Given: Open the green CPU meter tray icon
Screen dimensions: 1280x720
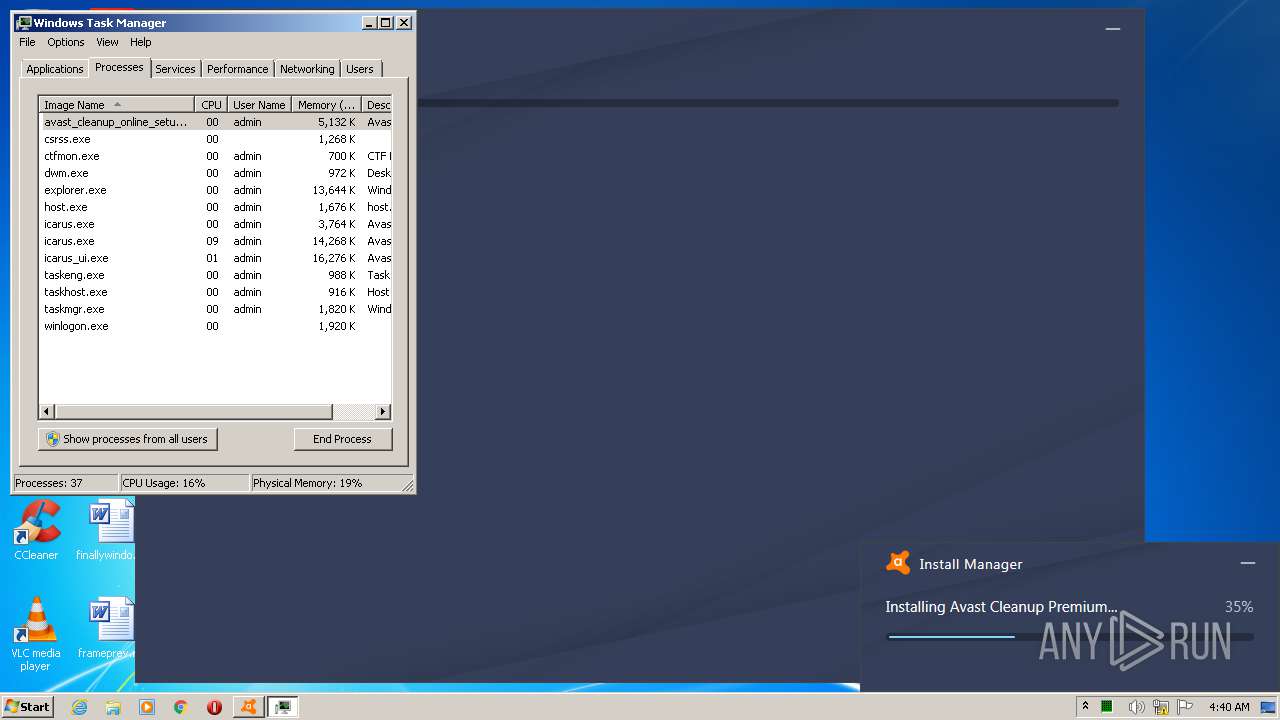Looking at the screenshot, I should 1107,707.
